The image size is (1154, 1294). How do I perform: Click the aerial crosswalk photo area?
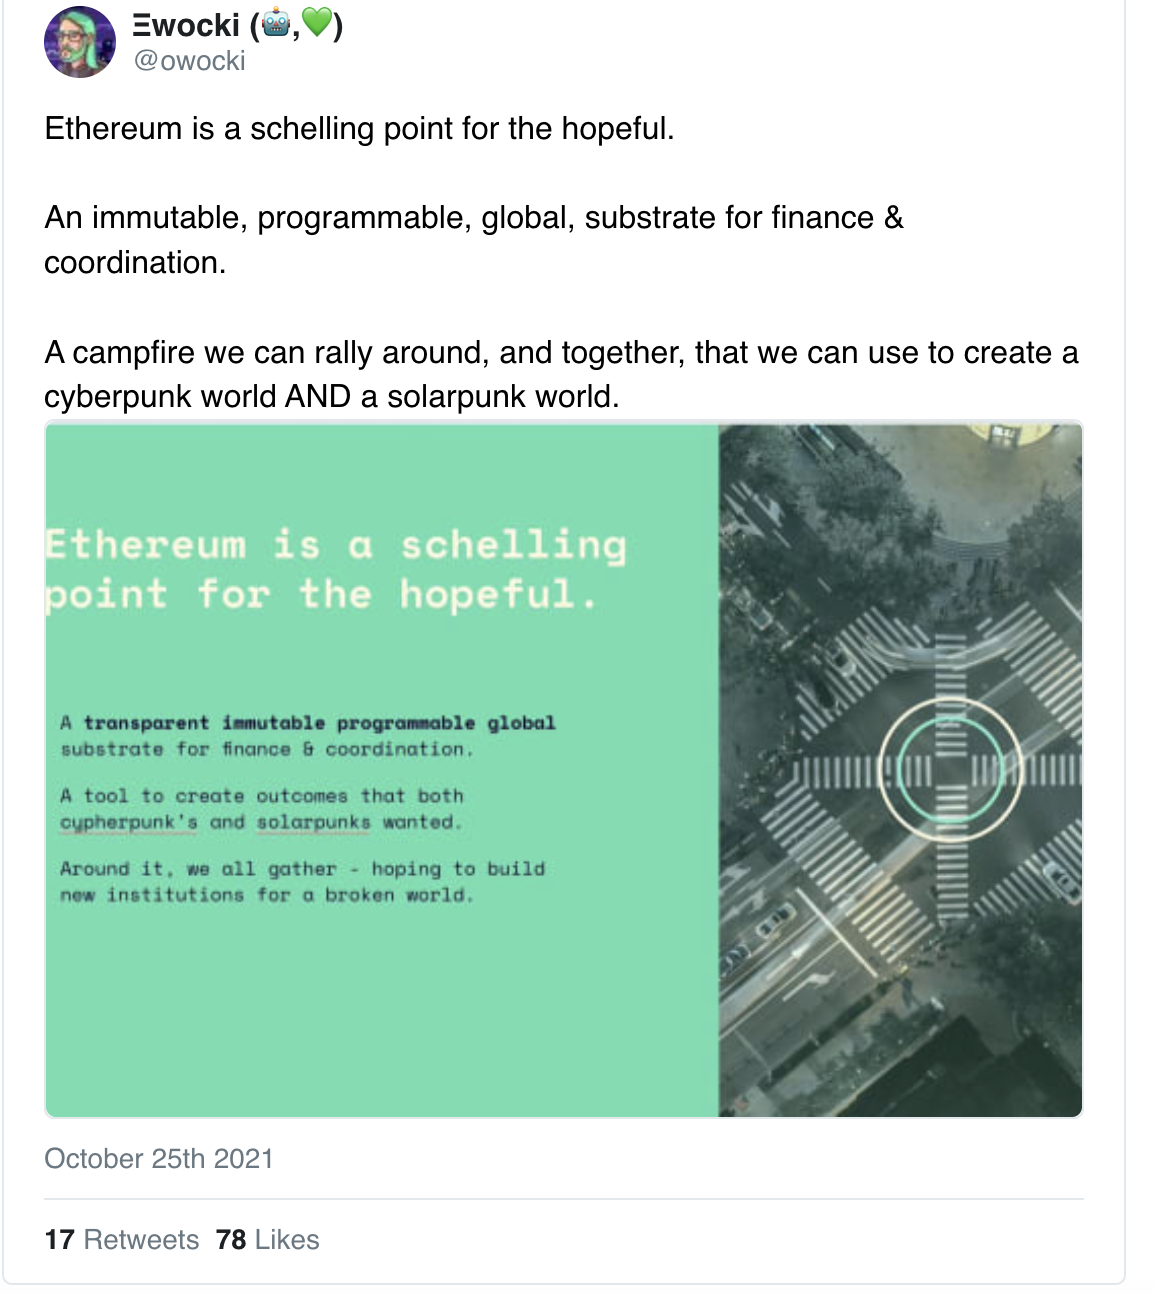pyautogui.click(x=900, y=769)
